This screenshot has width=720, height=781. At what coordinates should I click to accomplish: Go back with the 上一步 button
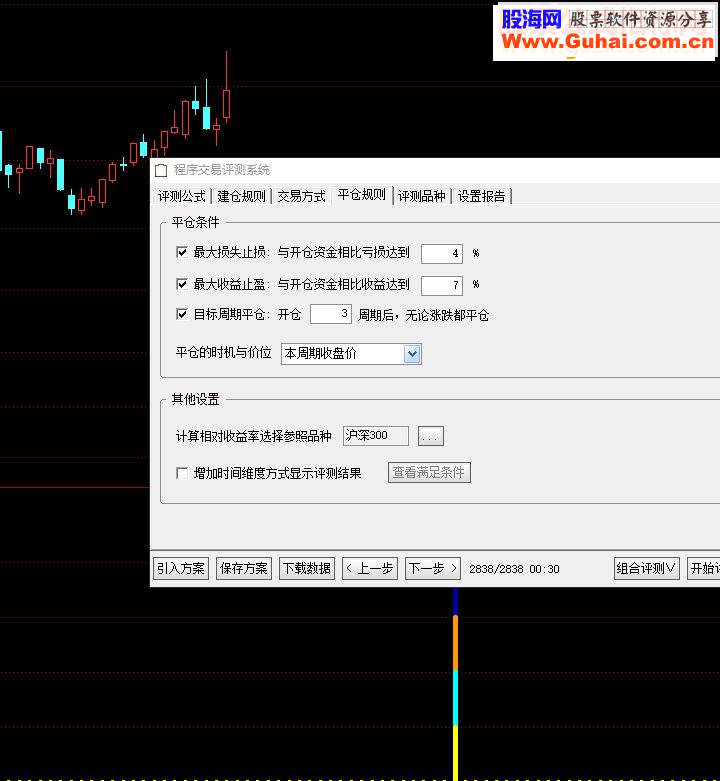tap(369, 568)
